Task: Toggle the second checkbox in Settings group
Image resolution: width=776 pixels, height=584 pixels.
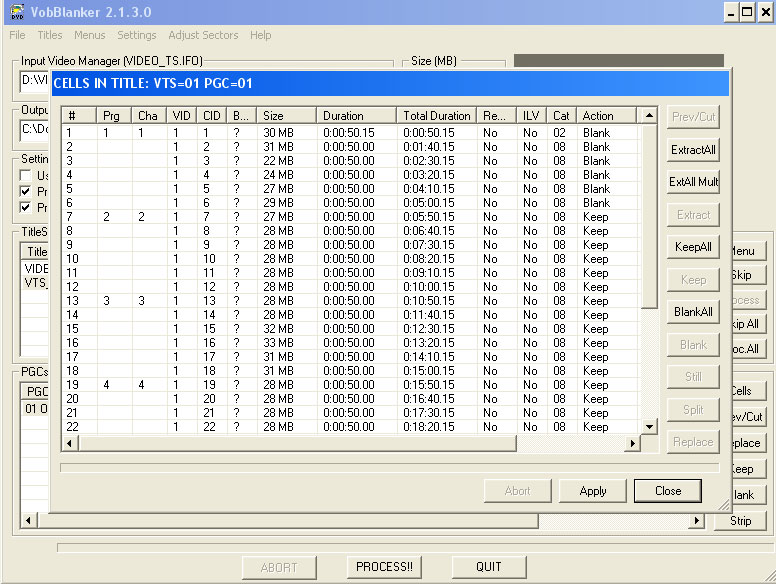Action: pyautogui.click(x=27, y=192)
